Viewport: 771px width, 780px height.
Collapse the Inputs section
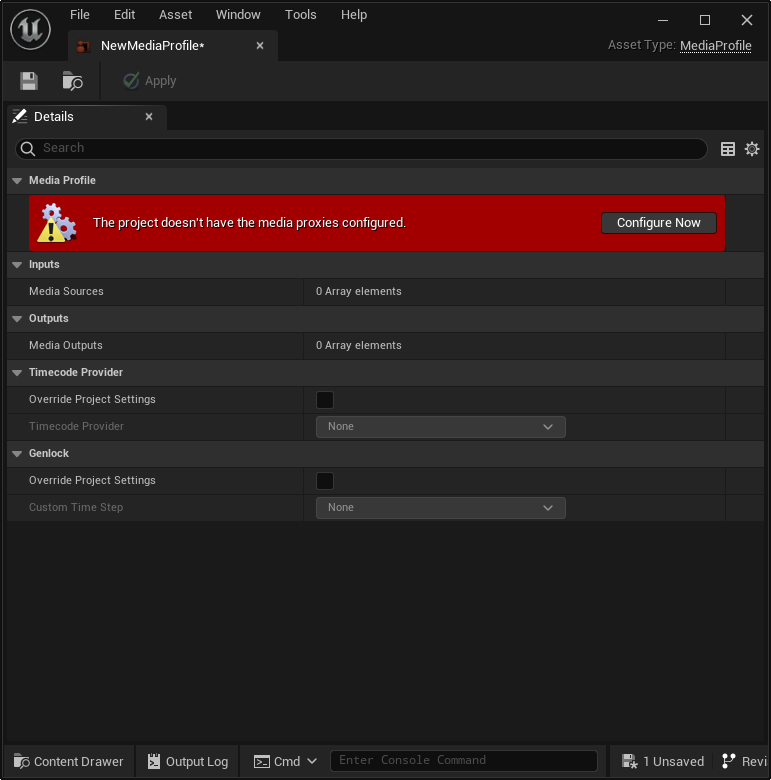click(x=17, y=265)
